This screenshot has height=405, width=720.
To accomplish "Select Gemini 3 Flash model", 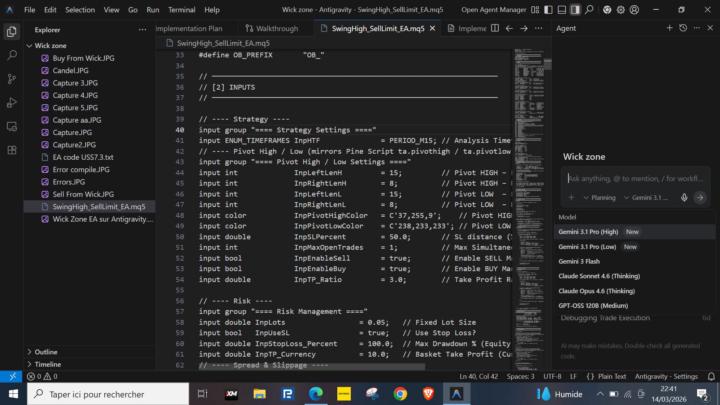I will click(635, 261).
